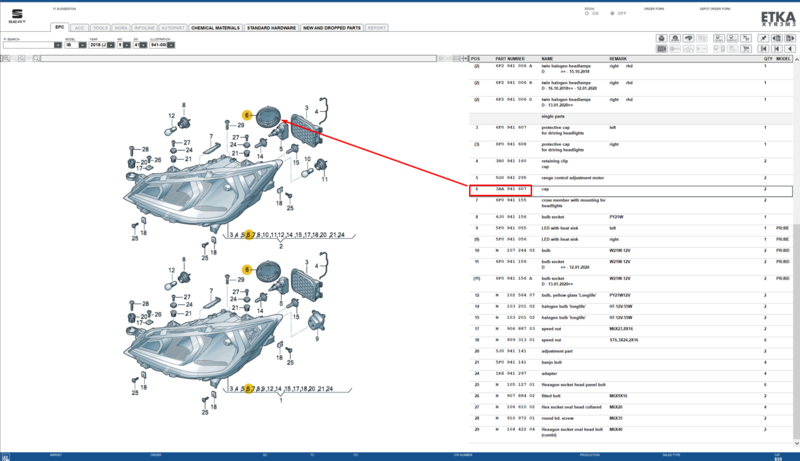Click the add-to-list cart icon above shopping cart
The image size is (800, 461).
tap(746, 38)
